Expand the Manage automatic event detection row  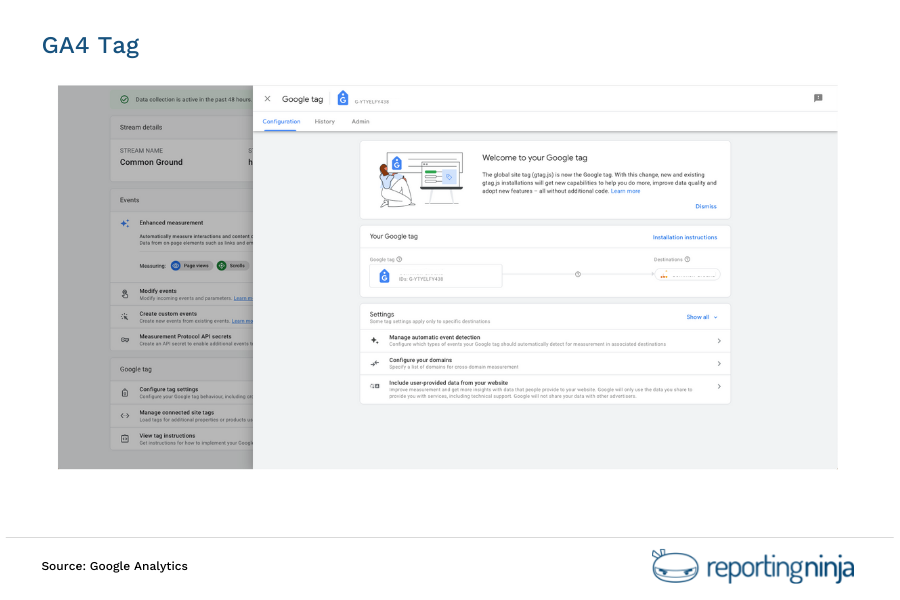(x=719, y=342)
